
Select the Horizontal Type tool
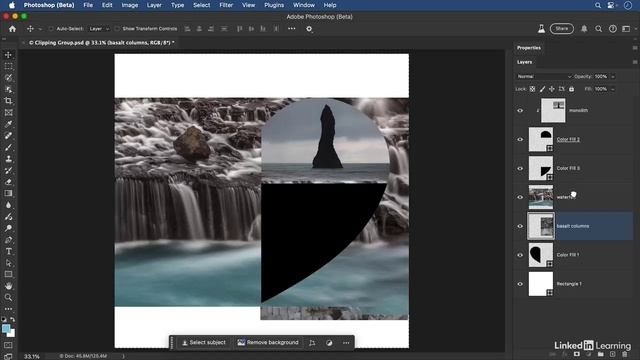click(8, 251)
